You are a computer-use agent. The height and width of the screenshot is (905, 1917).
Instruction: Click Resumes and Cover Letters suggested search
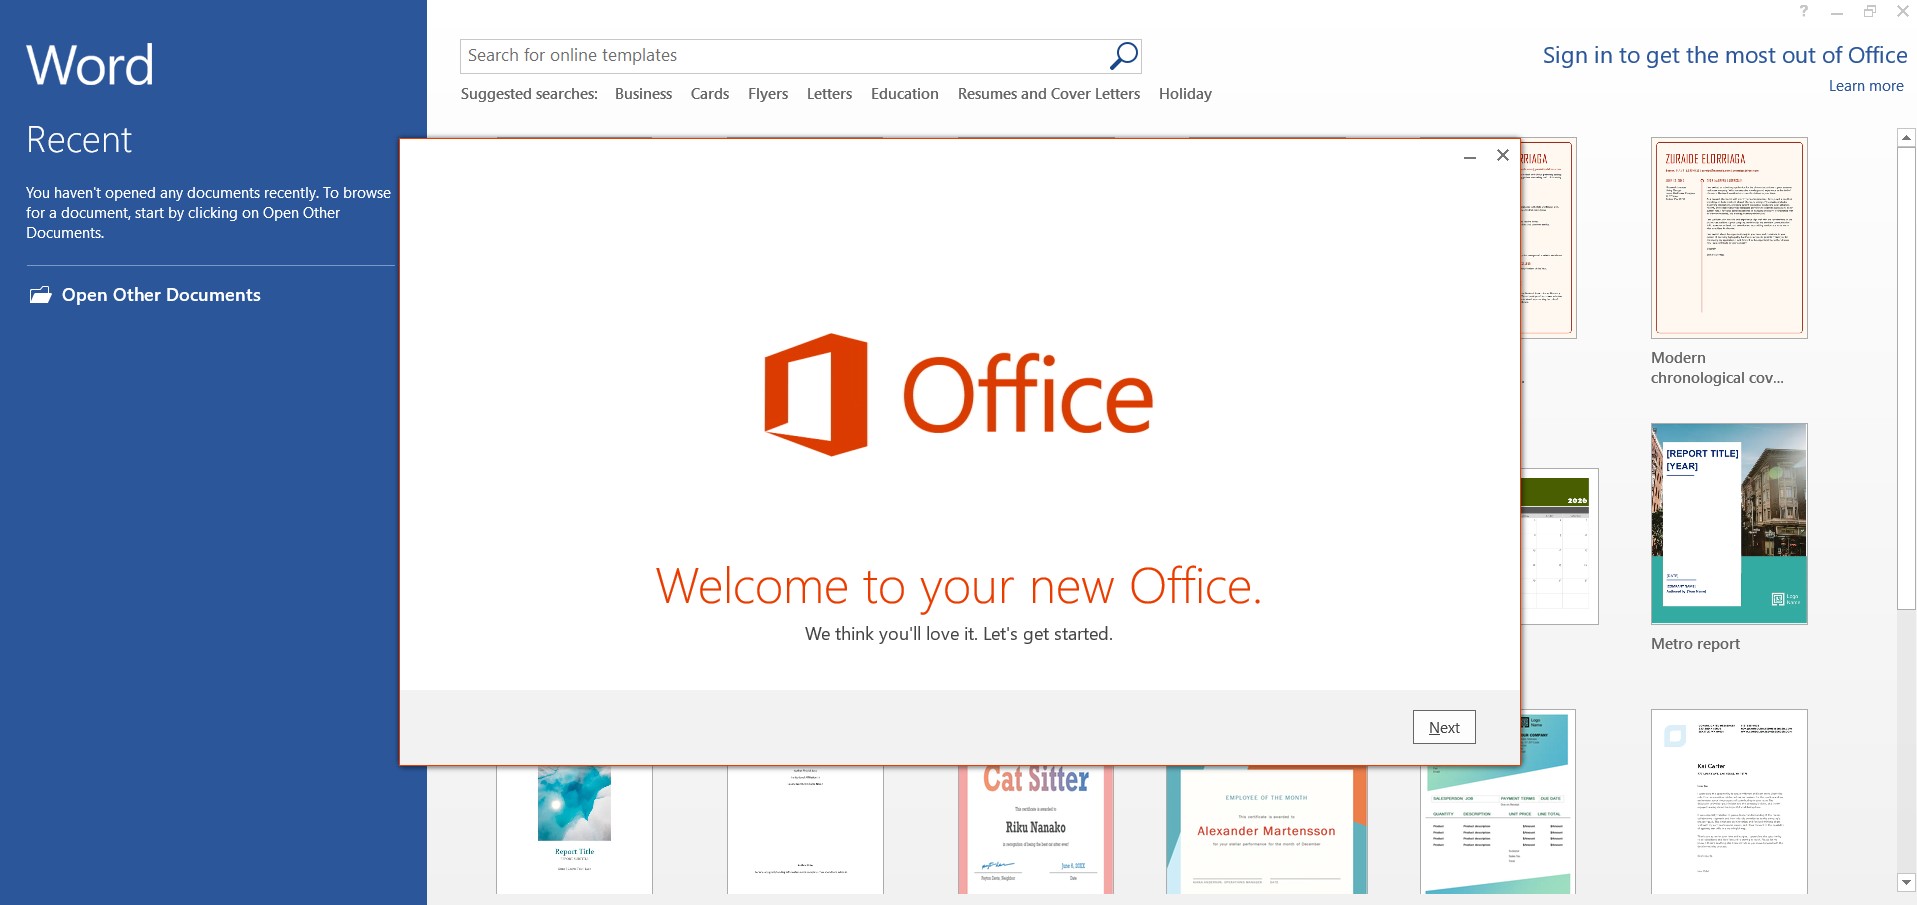click(x=1048, y=93)
